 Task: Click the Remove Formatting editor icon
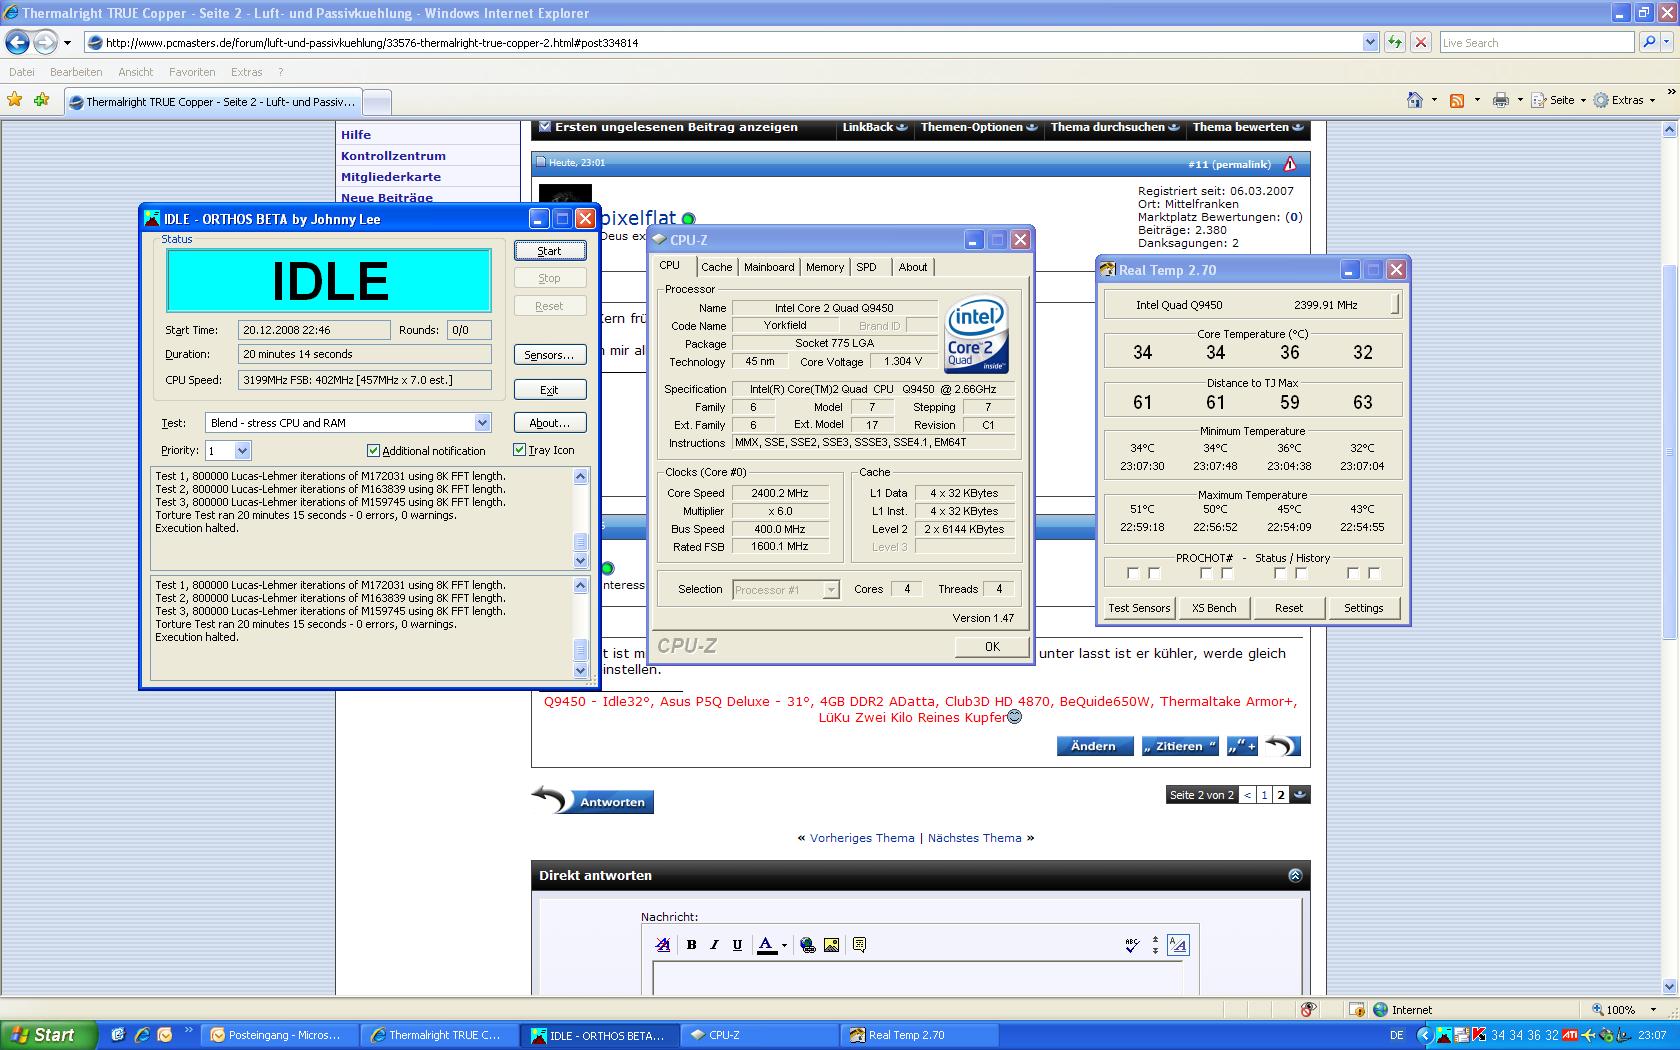[662, 944]
